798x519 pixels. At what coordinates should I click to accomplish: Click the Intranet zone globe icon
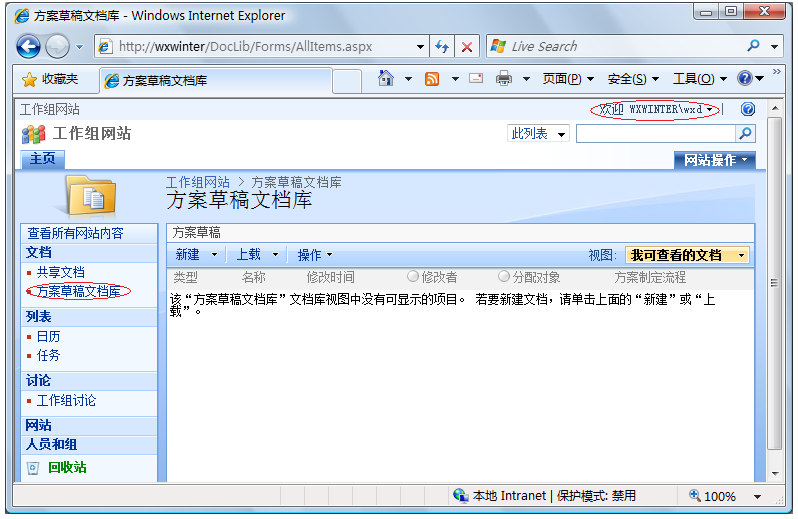(x=460, y=495)
